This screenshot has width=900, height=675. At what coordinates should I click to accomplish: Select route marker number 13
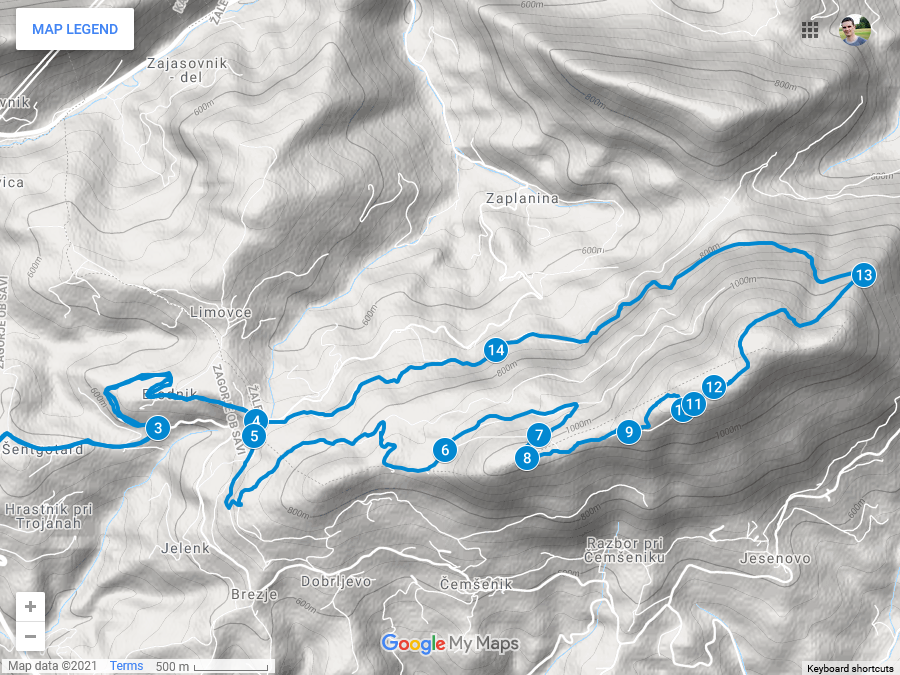coord(863,275)
